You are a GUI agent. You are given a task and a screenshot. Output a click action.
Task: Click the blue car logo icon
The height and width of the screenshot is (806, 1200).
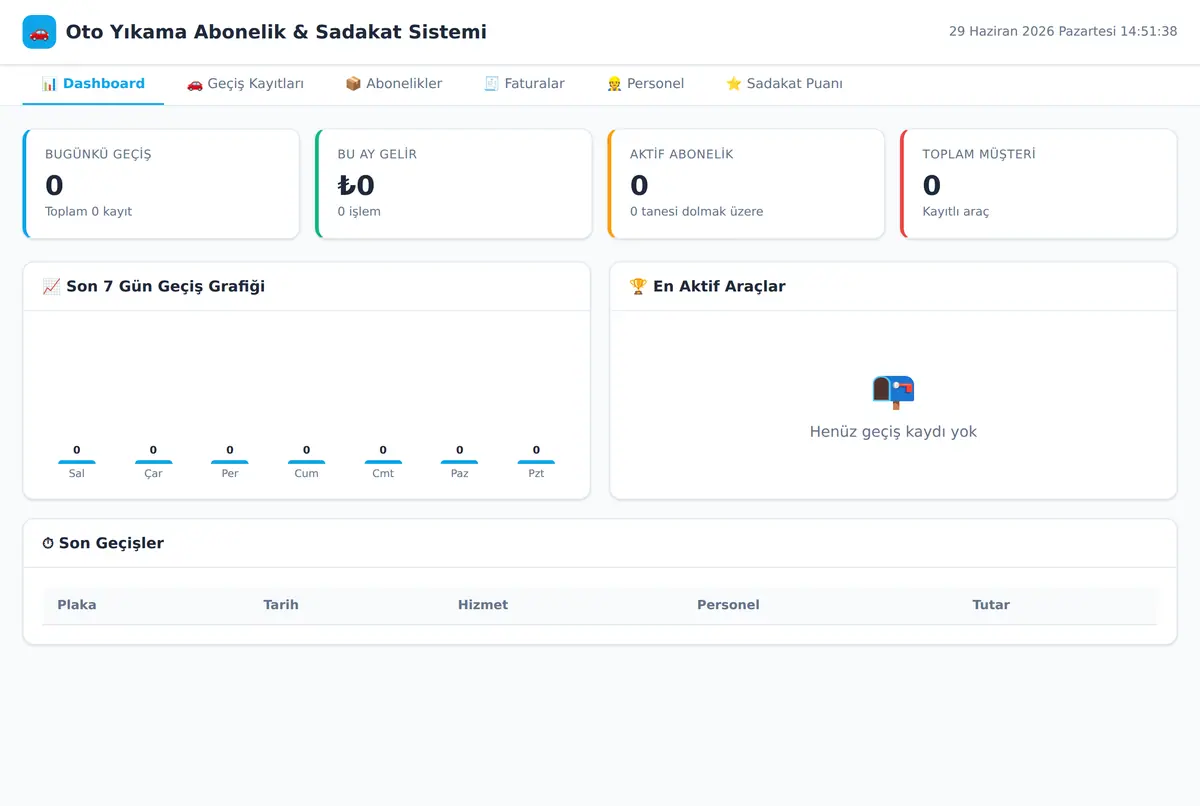point(39,32)
